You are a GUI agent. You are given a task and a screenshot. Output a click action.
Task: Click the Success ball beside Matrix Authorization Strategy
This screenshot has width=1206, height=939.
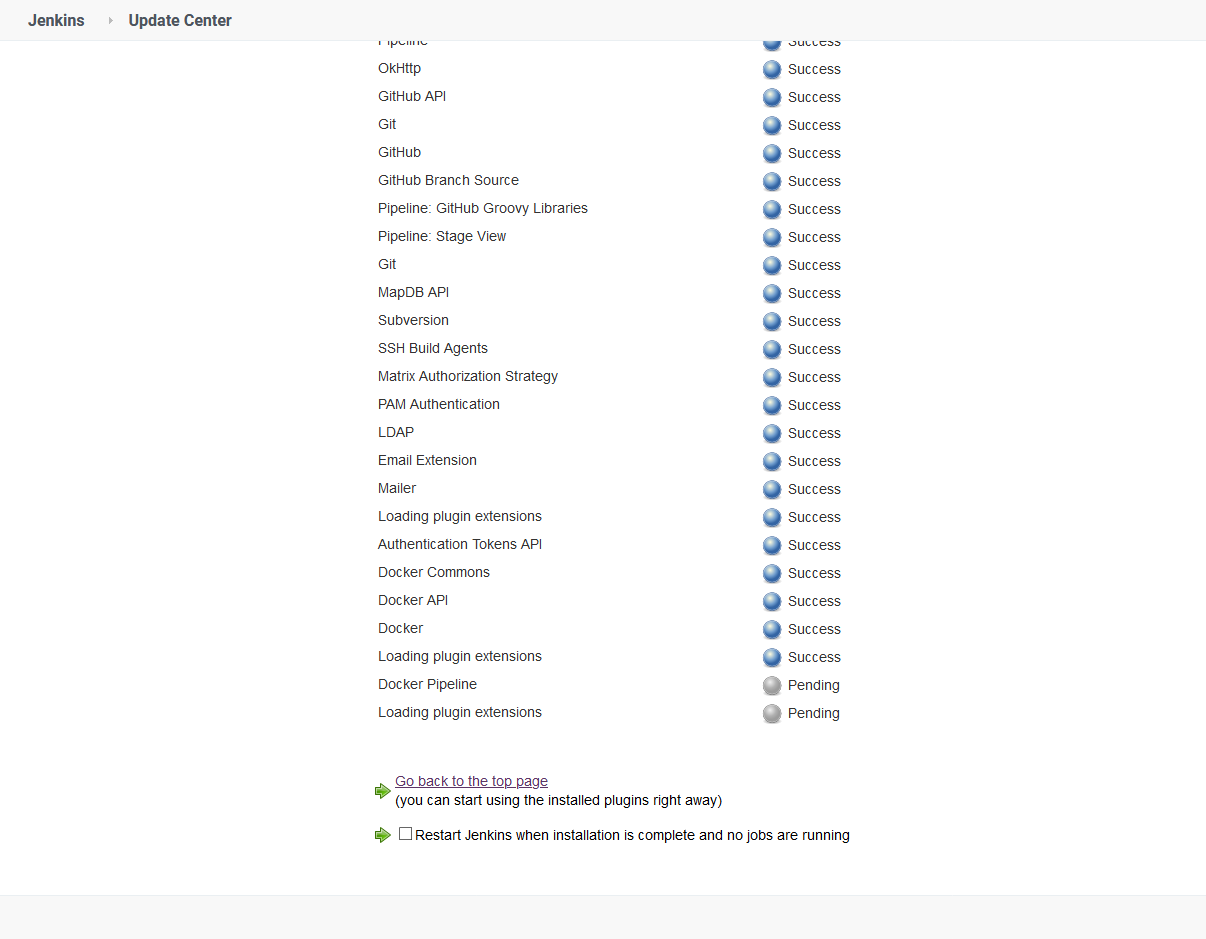click(771, 377)
